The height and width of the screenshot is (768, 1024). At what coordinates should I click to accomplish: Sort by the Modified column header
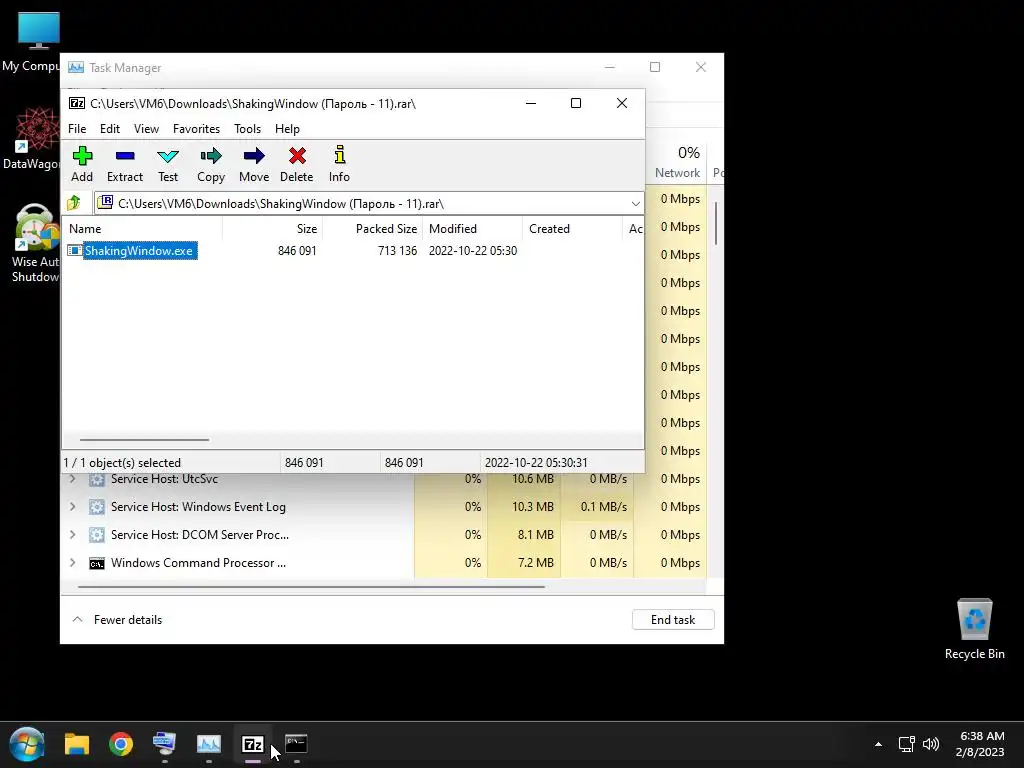[x=473, y=229]
